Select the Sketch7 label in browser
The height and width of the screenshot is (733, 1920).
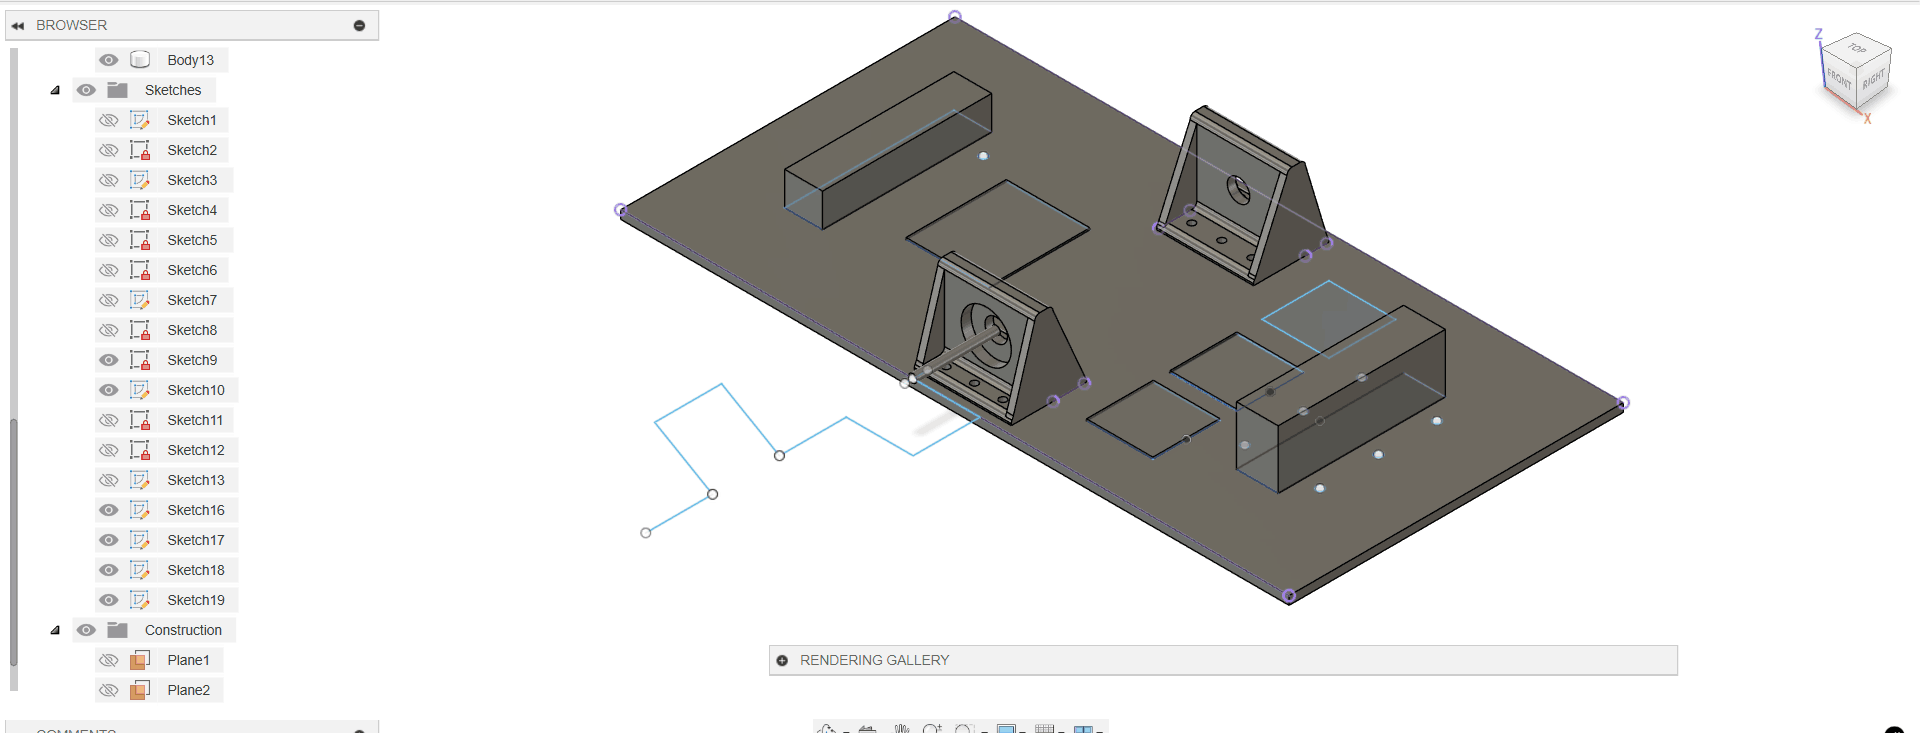pos(192,300)
